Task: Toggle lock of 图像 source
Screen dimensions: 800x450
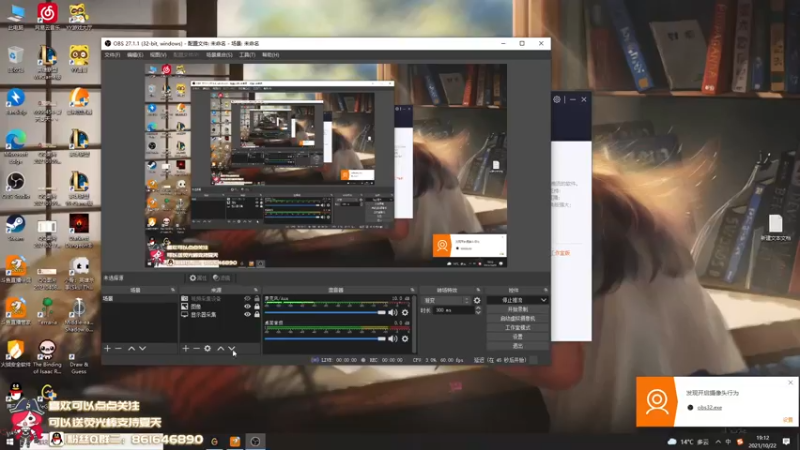Action: pyautogui.click(x=257, y=307)
